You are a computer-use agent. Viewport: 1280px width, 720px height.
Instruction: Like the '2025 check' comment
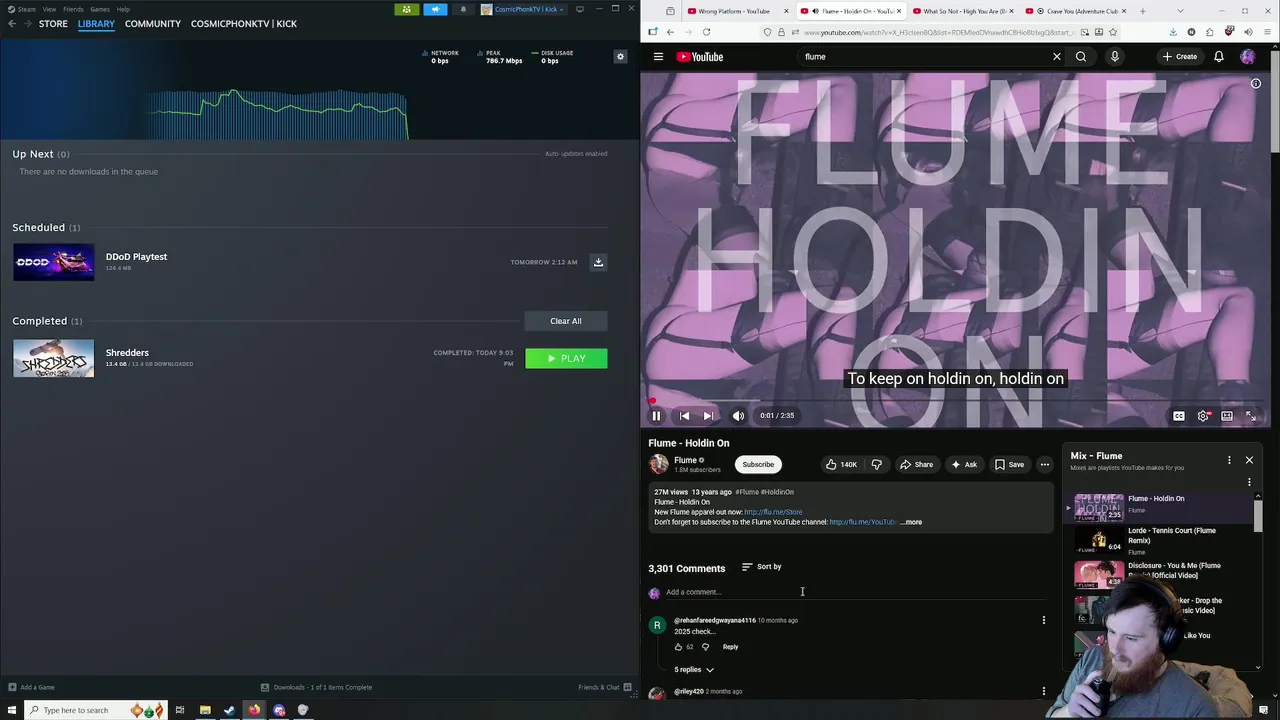click(678, 647)
